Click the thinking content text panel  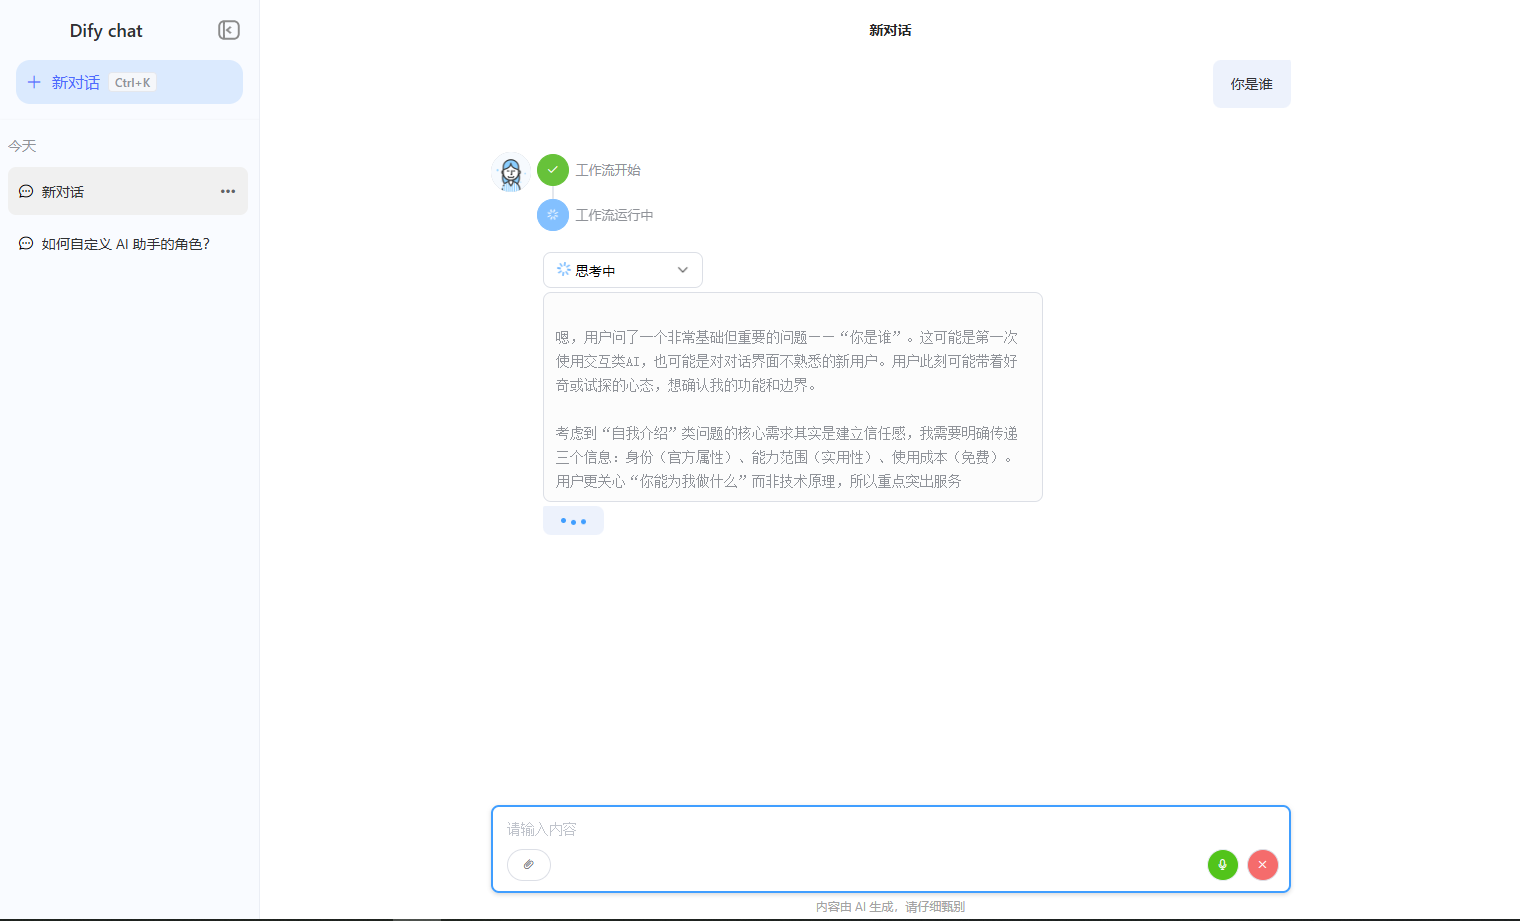tap(793, 397)
